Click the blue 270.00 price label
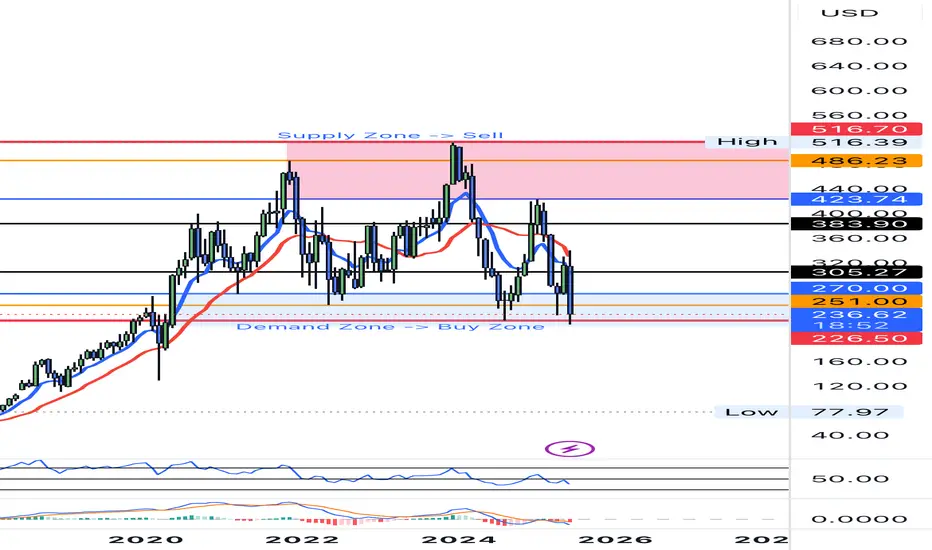This screenshot has width=932, height=550. (x=857, y=288)
